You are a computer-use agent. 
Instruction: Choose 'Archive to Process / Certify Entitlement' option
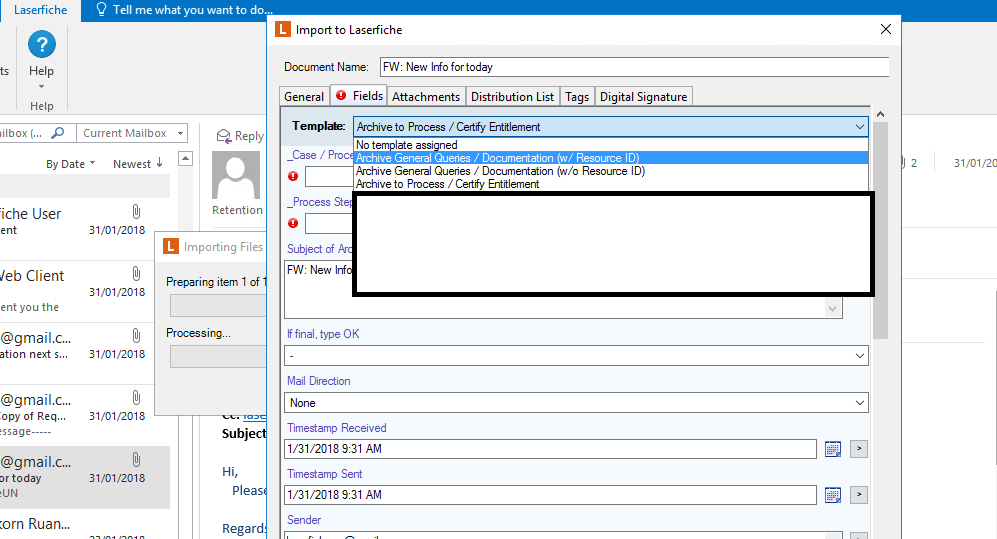(611, 184)
